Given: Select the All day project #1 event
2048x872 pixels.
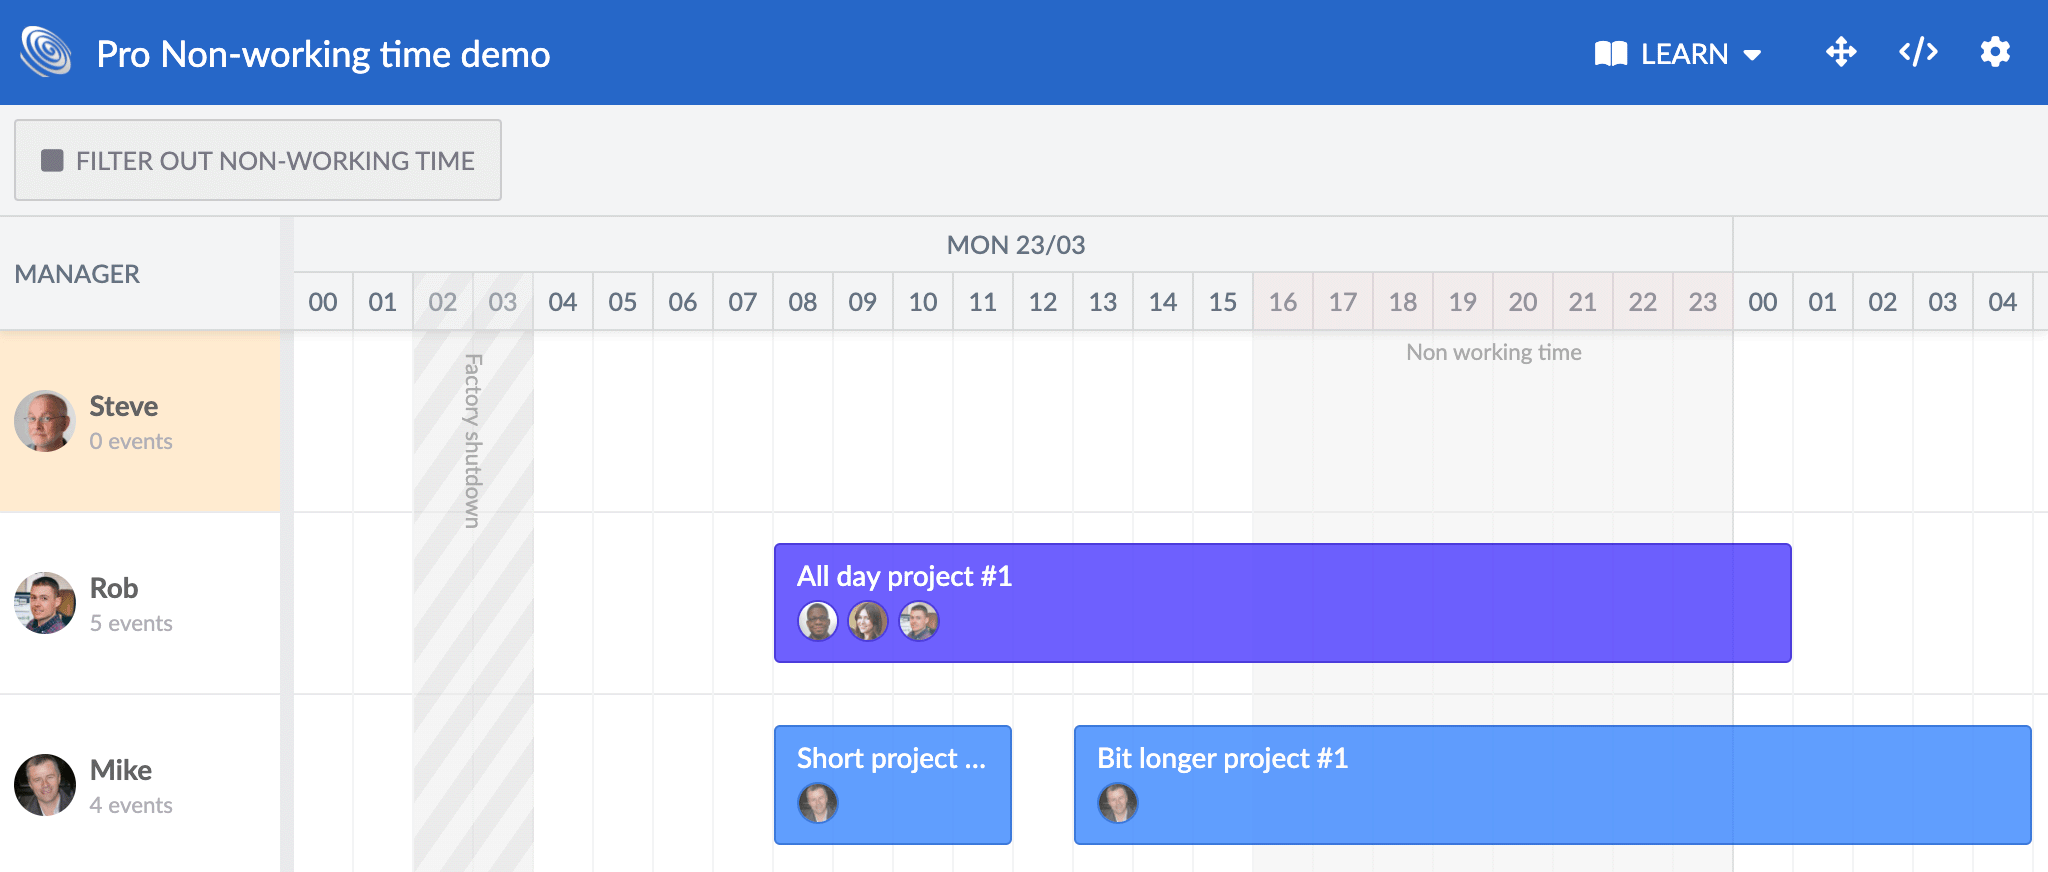Looking at the screenshot, I should pyautogui.click(x=1282, y=603).
